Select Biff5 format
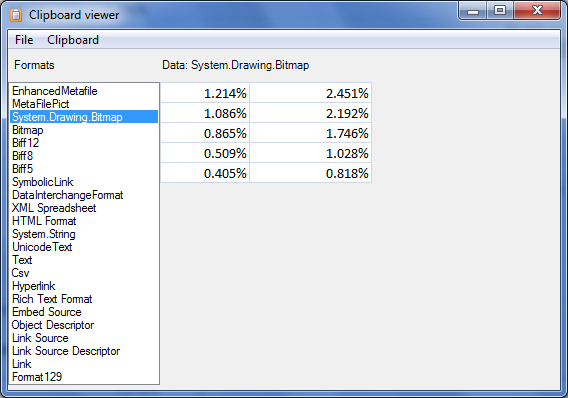568x398 pixels. tap(84, 169)
